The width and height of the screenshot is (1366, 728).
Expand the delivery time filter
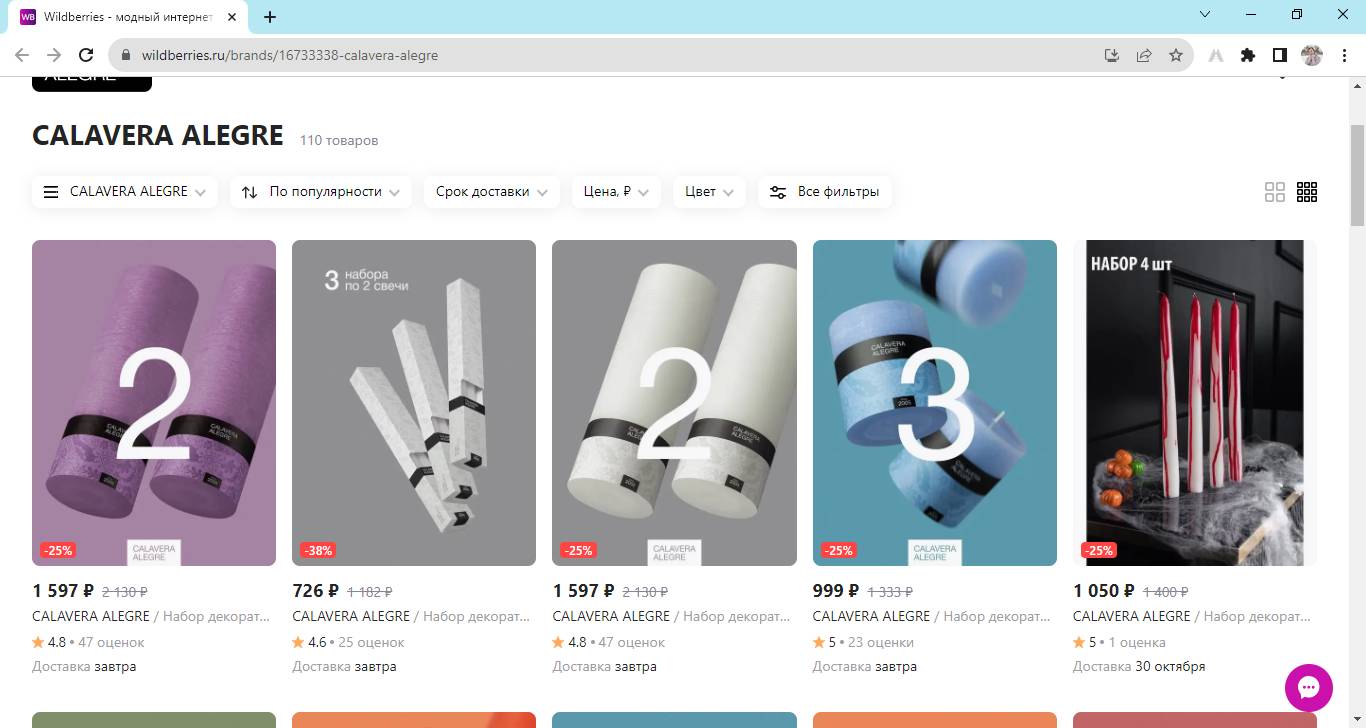coord(491,192)
